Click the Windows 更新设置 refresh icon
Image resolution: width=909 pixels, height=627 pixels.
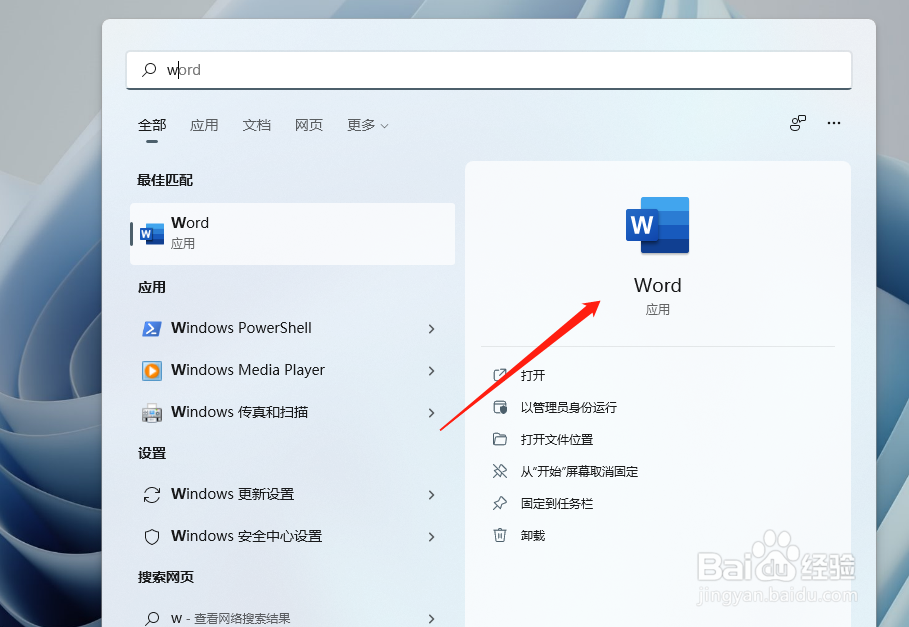(152, 495)
